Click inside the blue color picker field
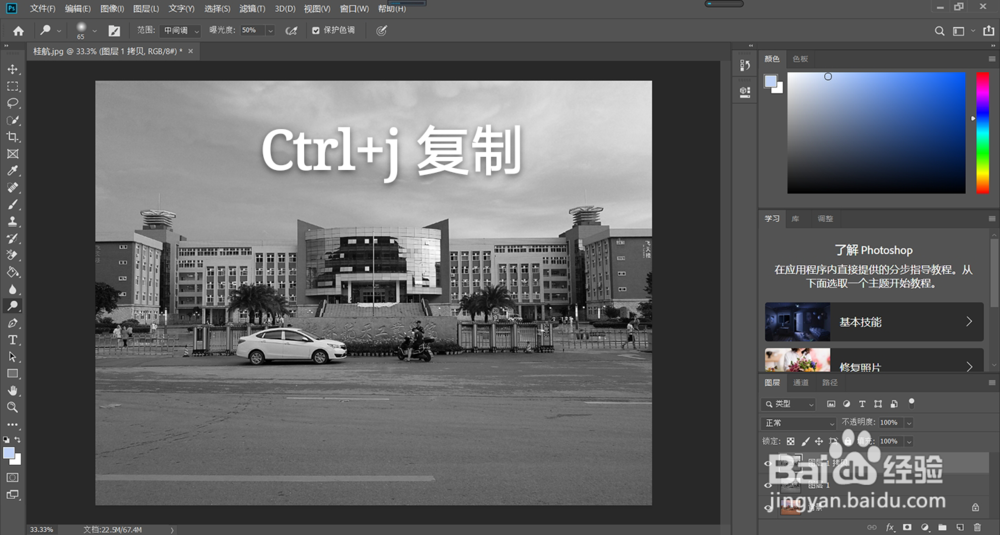This screenshot has height=535, width=1000. click(x=876, y=133)
